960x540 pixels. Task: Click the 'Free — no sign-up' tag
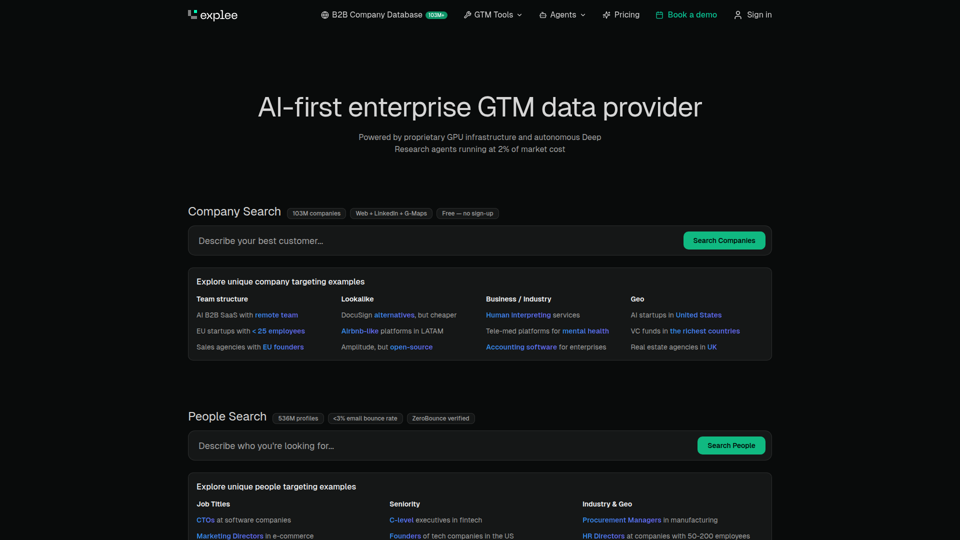tap(468, 214)
